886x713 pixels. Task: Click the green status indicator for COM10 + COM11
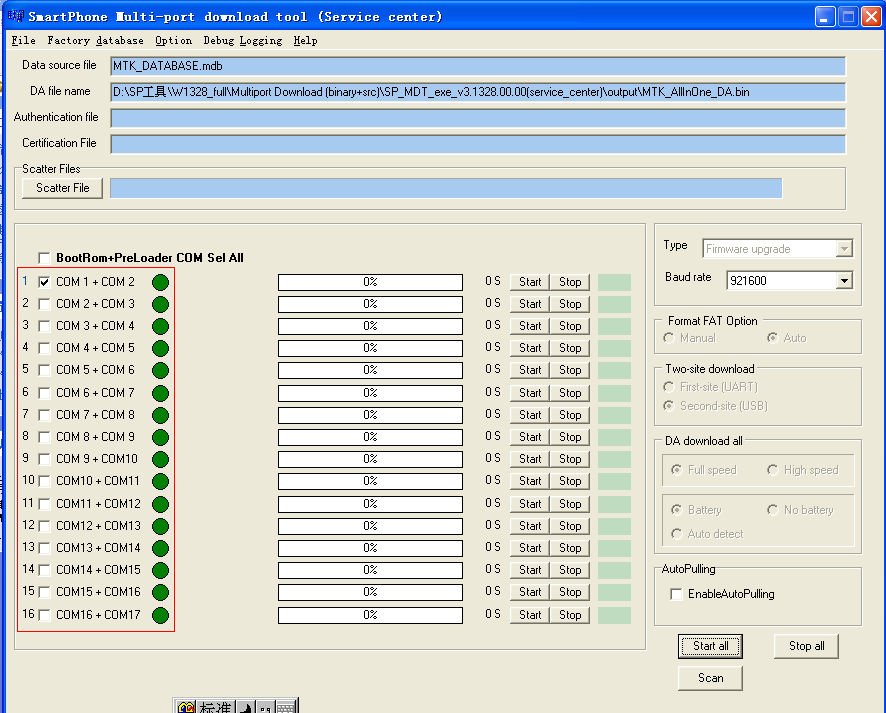point(160,481)
